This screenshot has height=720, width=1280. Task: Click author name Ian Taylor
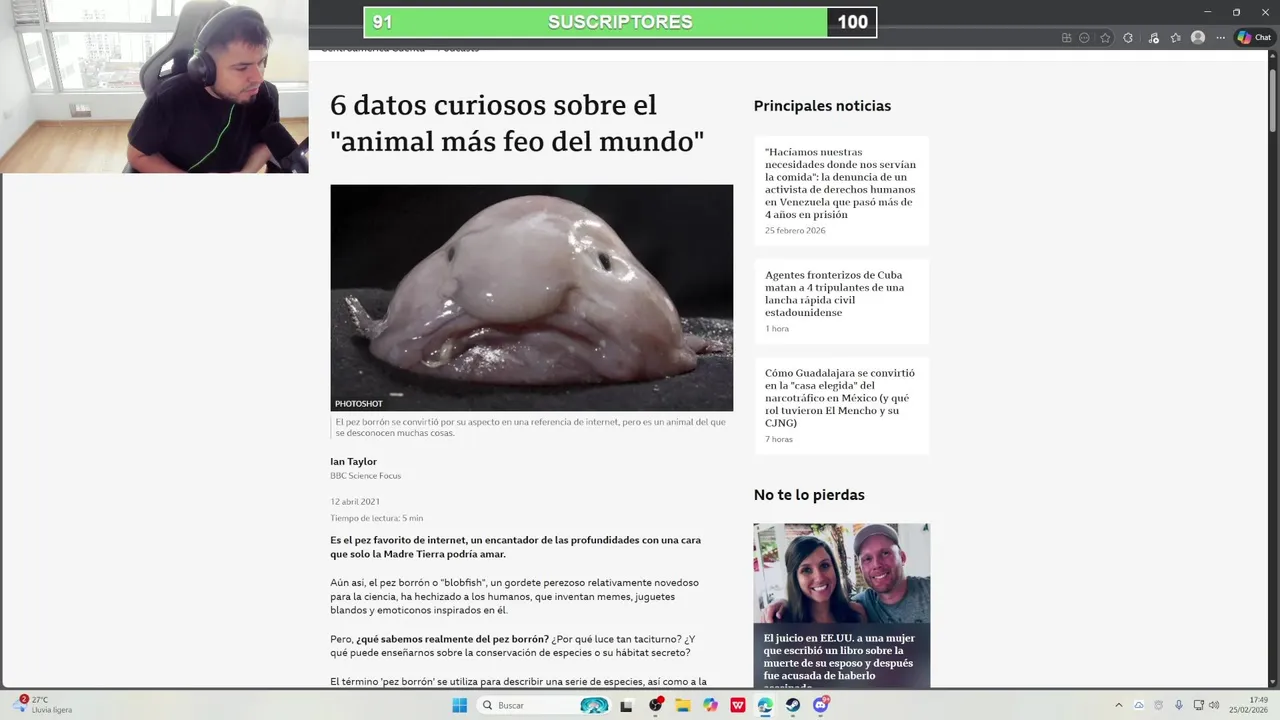tap(353, 462)
